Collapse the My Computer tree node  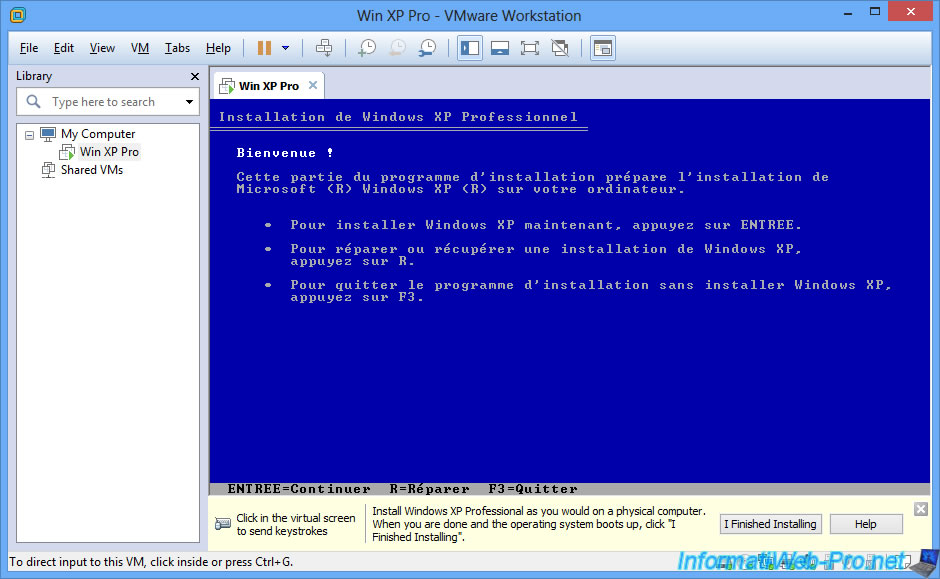click(29, 135)
